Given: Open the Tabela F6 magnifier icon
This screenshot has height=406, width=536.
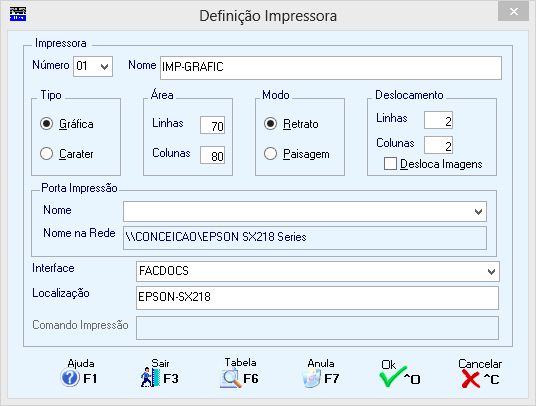Looking at the screenshot, I should click(230, 378).
